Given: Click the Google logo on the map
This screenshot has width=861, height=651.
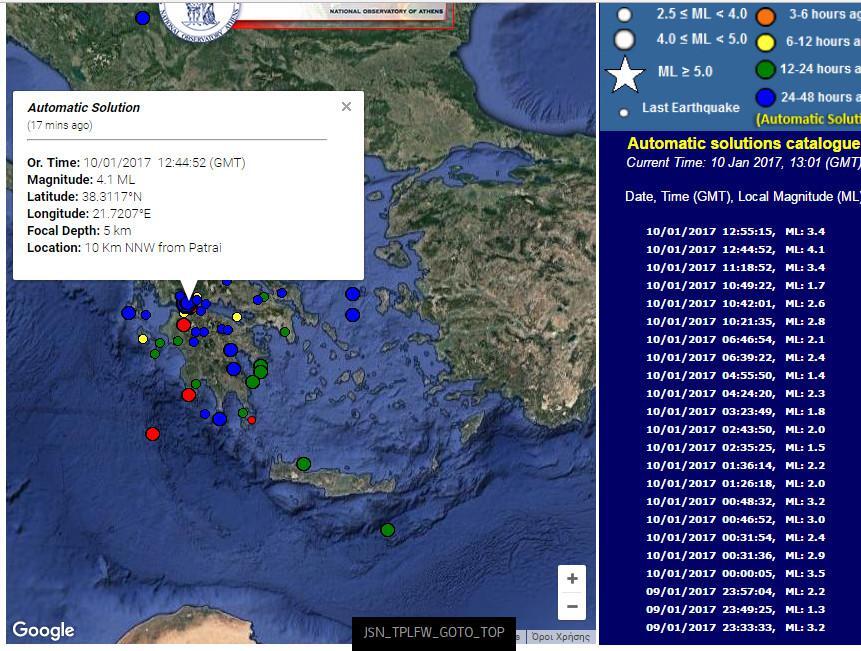Looking at the screenshot, I should 43,630.
